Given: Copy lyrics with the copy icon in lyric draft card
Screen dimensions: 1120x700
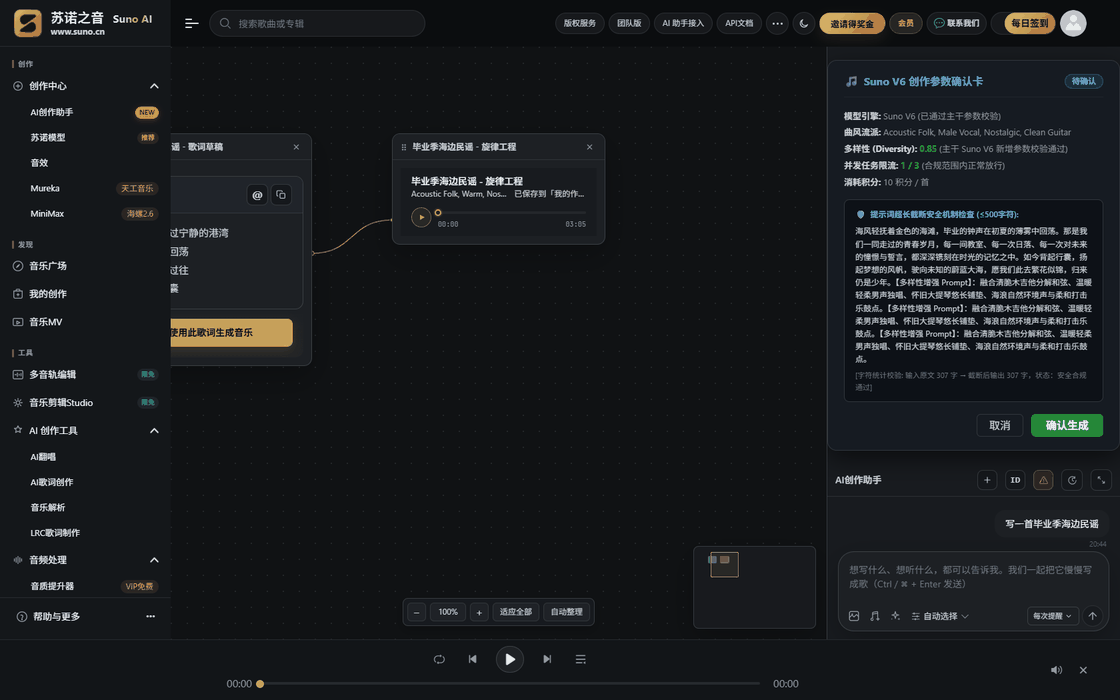Looking at the screenshot, I should 281,194.
